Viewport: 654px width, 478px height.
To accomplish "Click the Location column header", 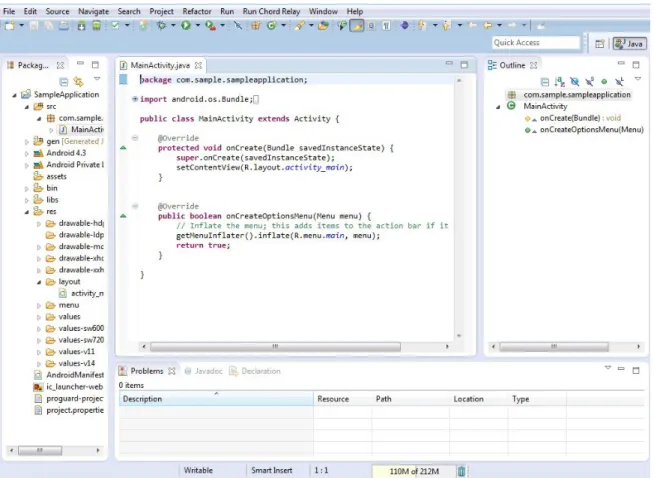I will [x=479, y=399].
